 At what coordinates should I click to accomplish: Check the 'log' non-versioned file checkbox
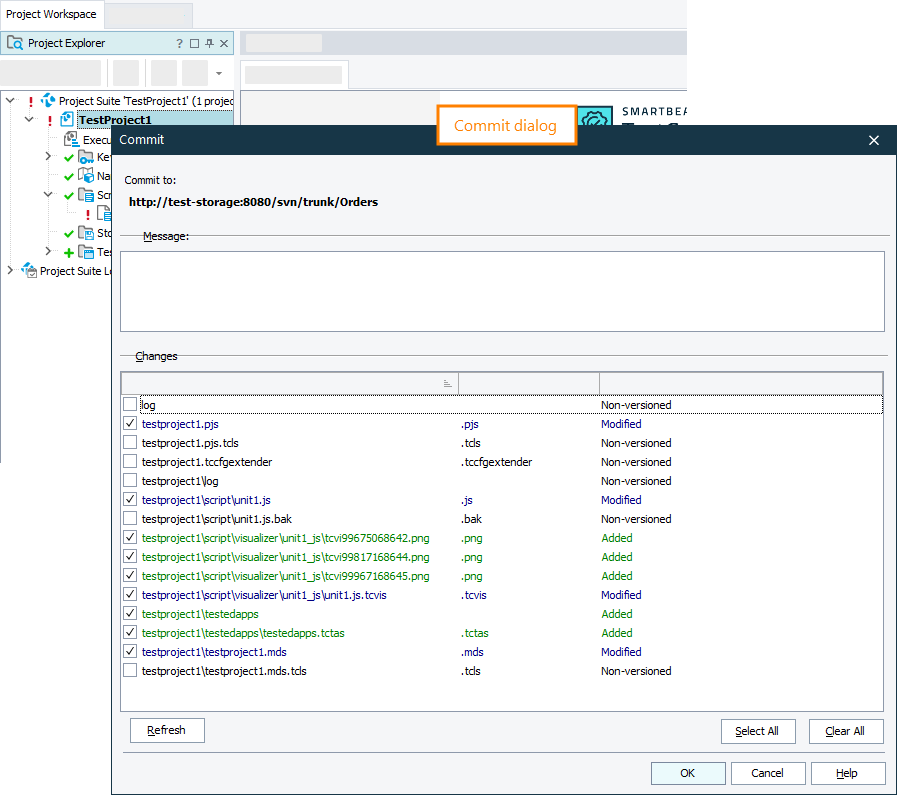[x=130, y=405]
